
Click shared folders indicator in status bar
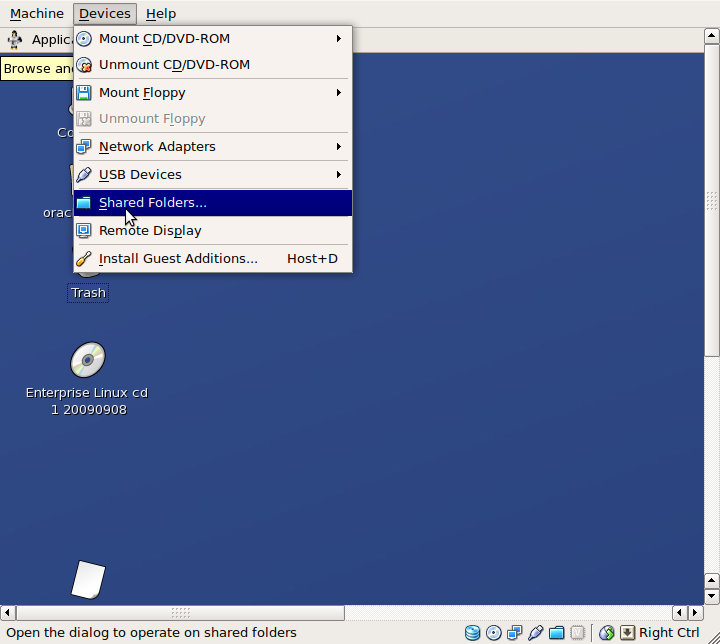(557, 633)
